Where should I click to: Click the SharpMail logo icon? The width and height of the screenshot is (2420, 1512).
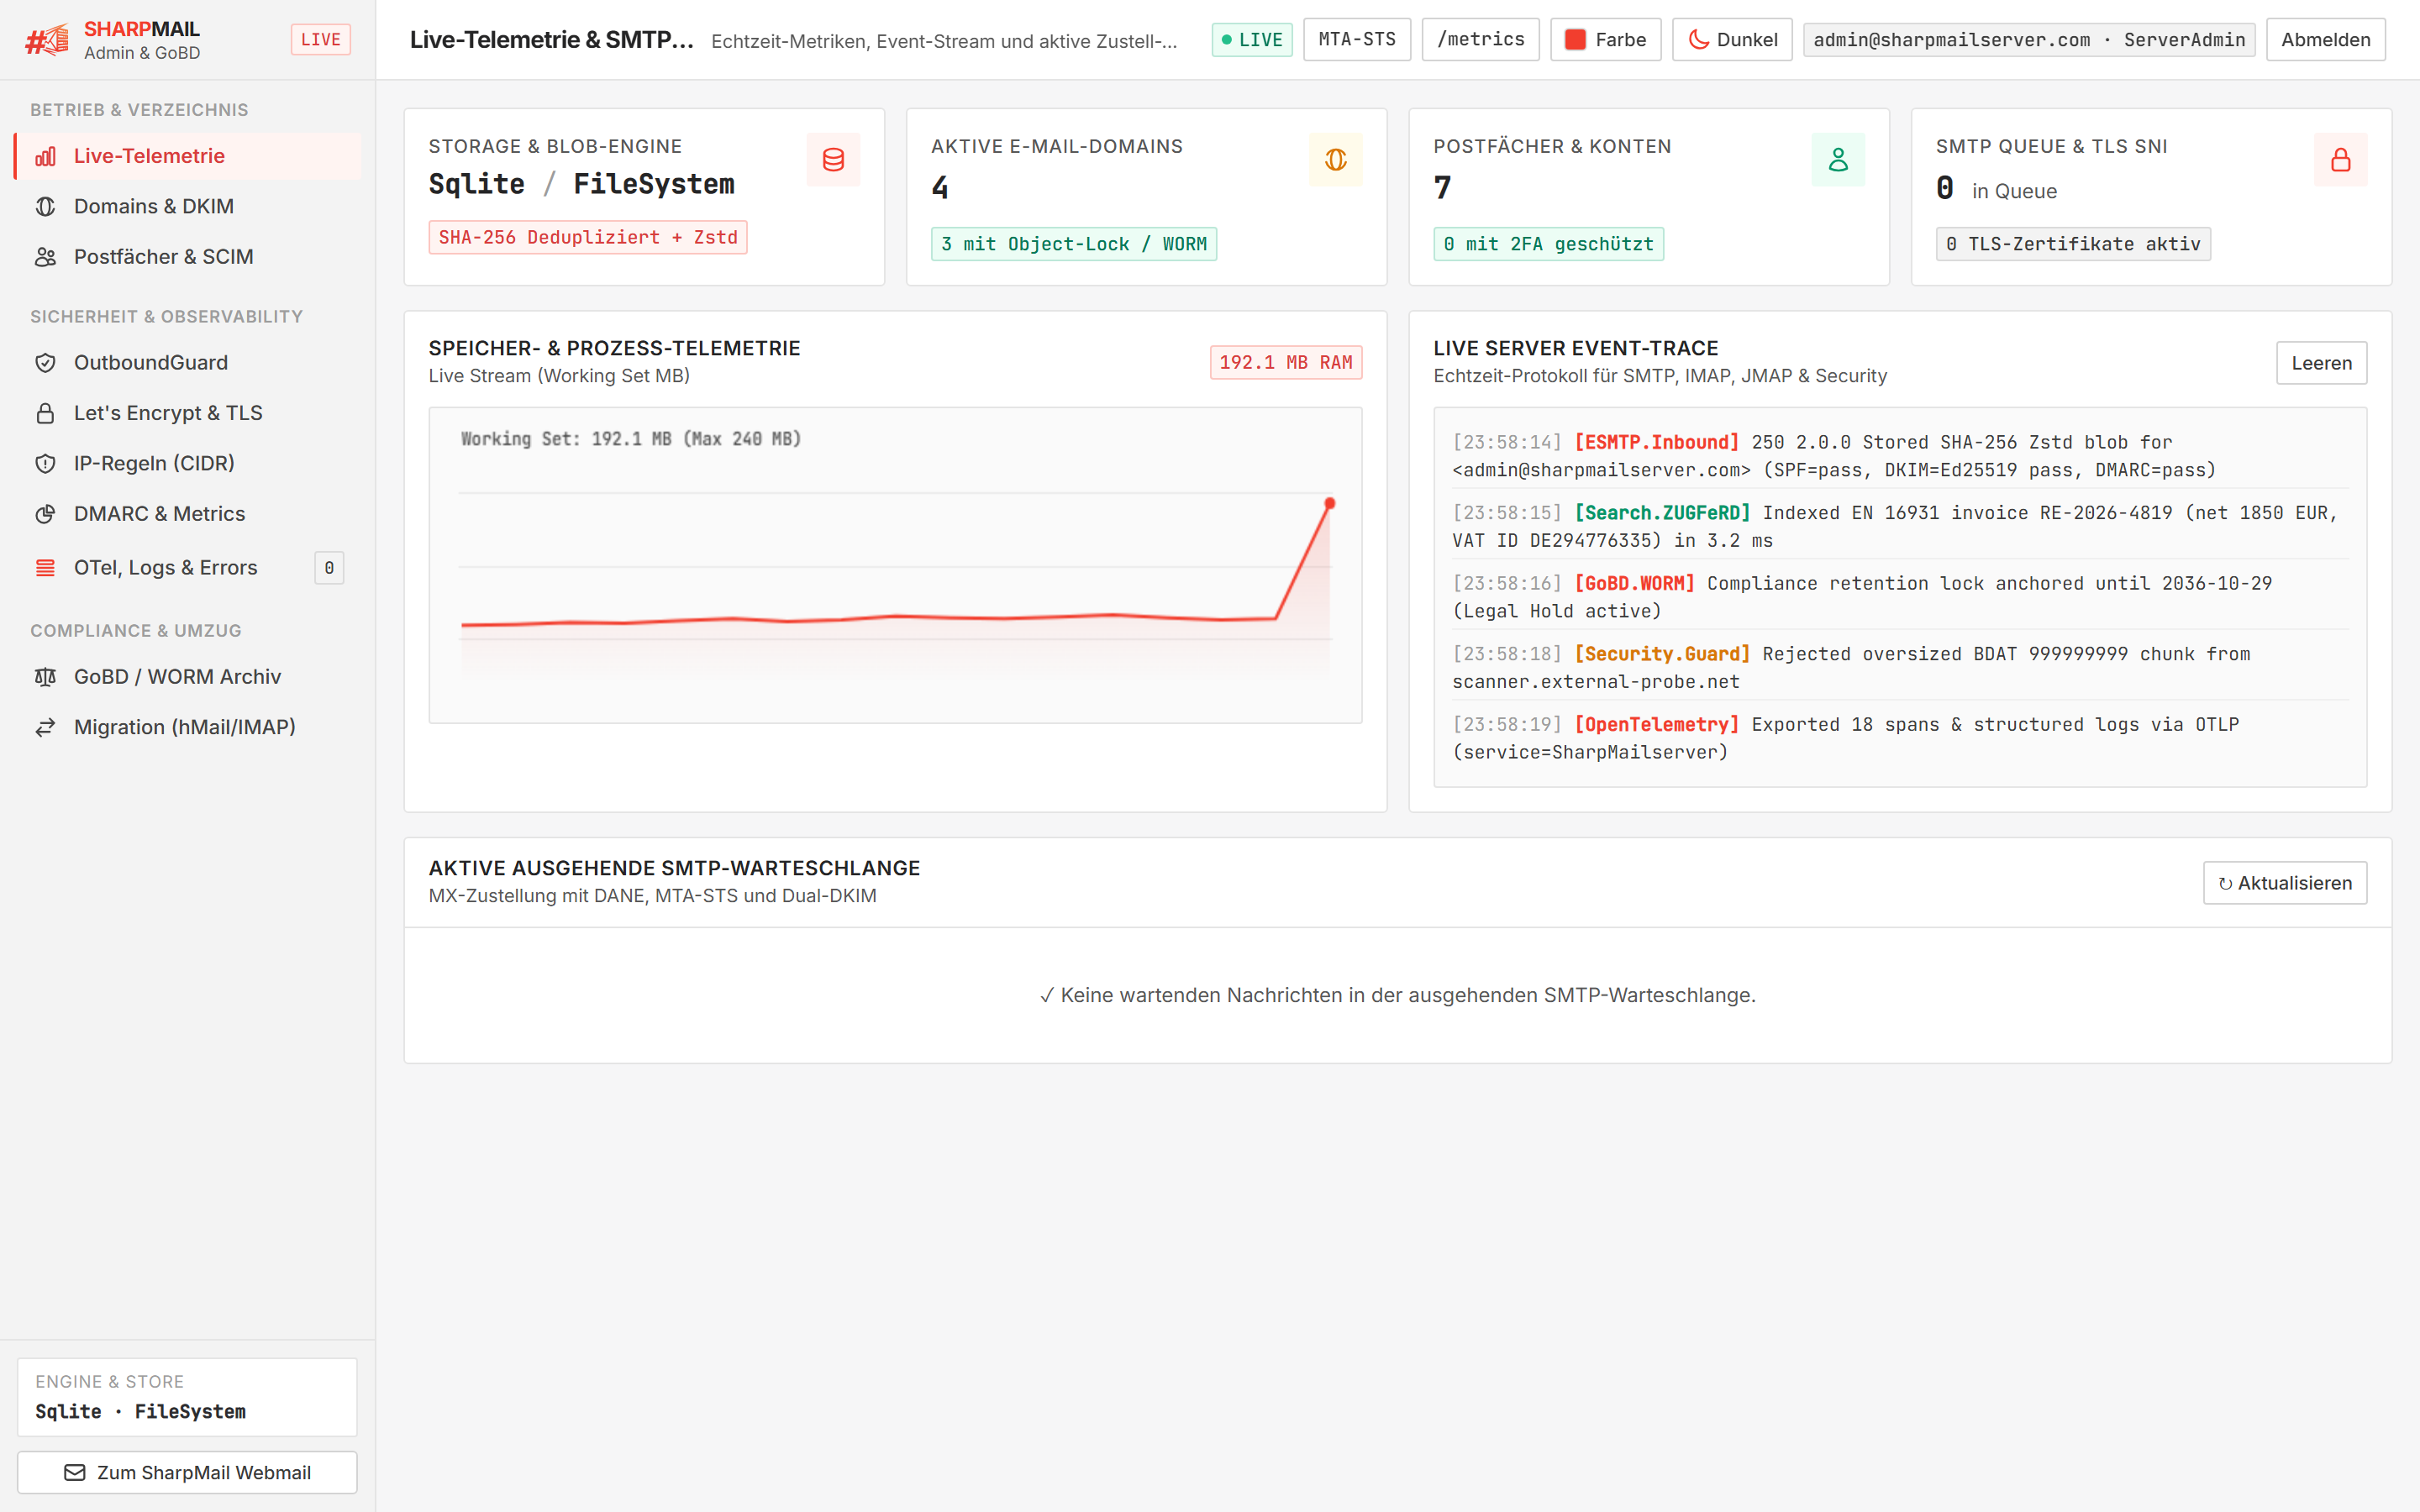47,40
